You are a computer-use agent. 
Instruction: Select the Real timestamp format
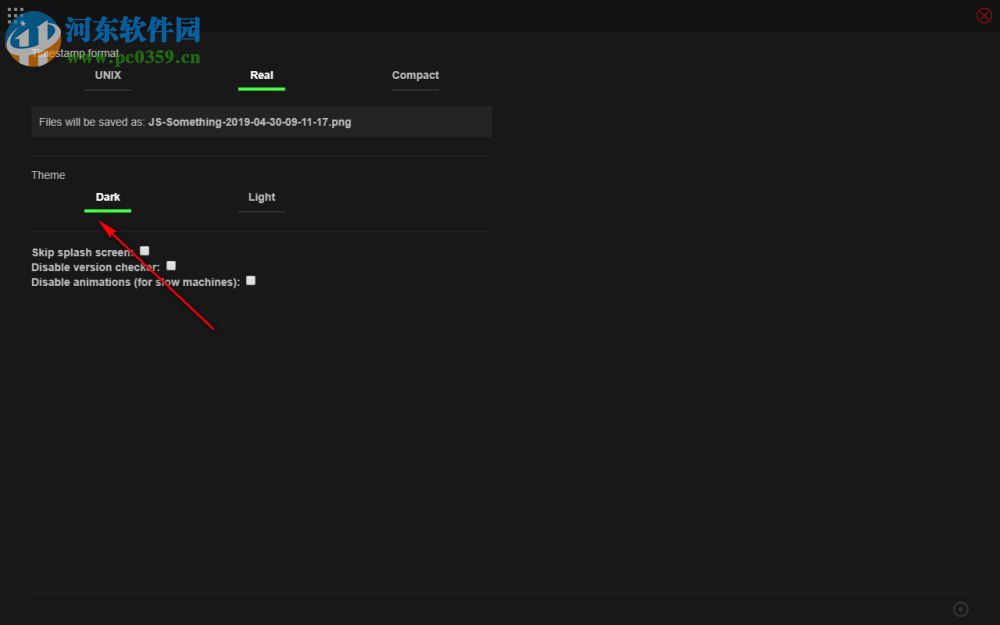(x=261, y=75)
